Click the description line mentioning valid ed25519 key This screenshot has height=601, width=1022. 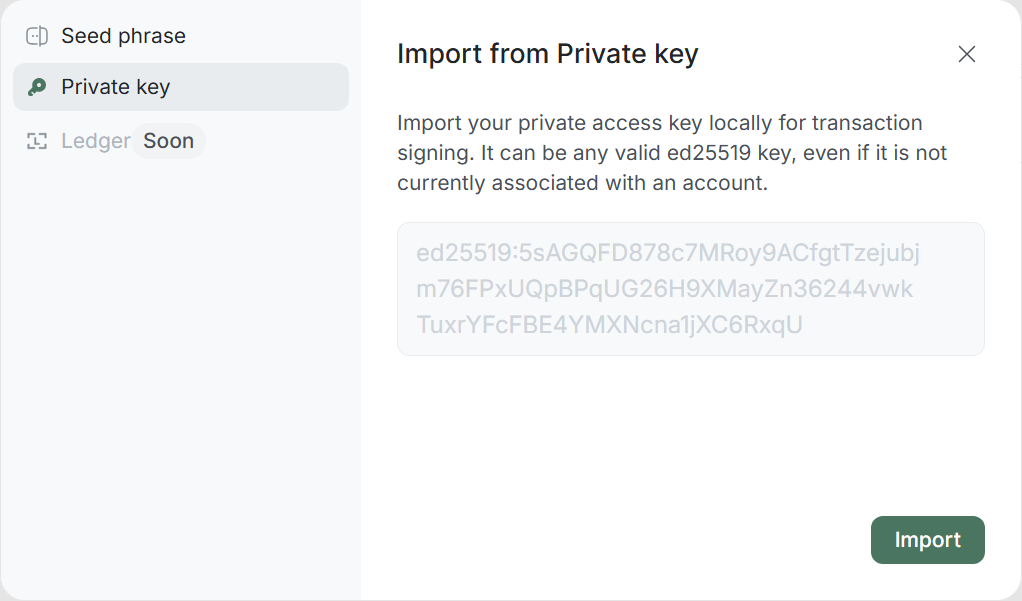[671, 153]
